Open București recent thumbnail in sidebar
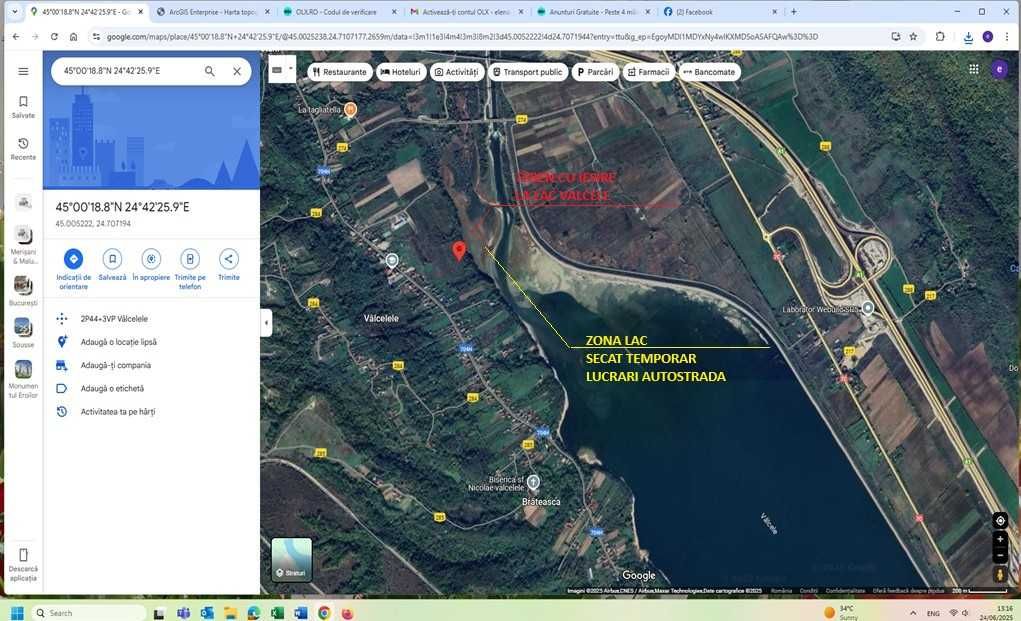Viewport: 1021px width, 621px height. click(23, 290)
